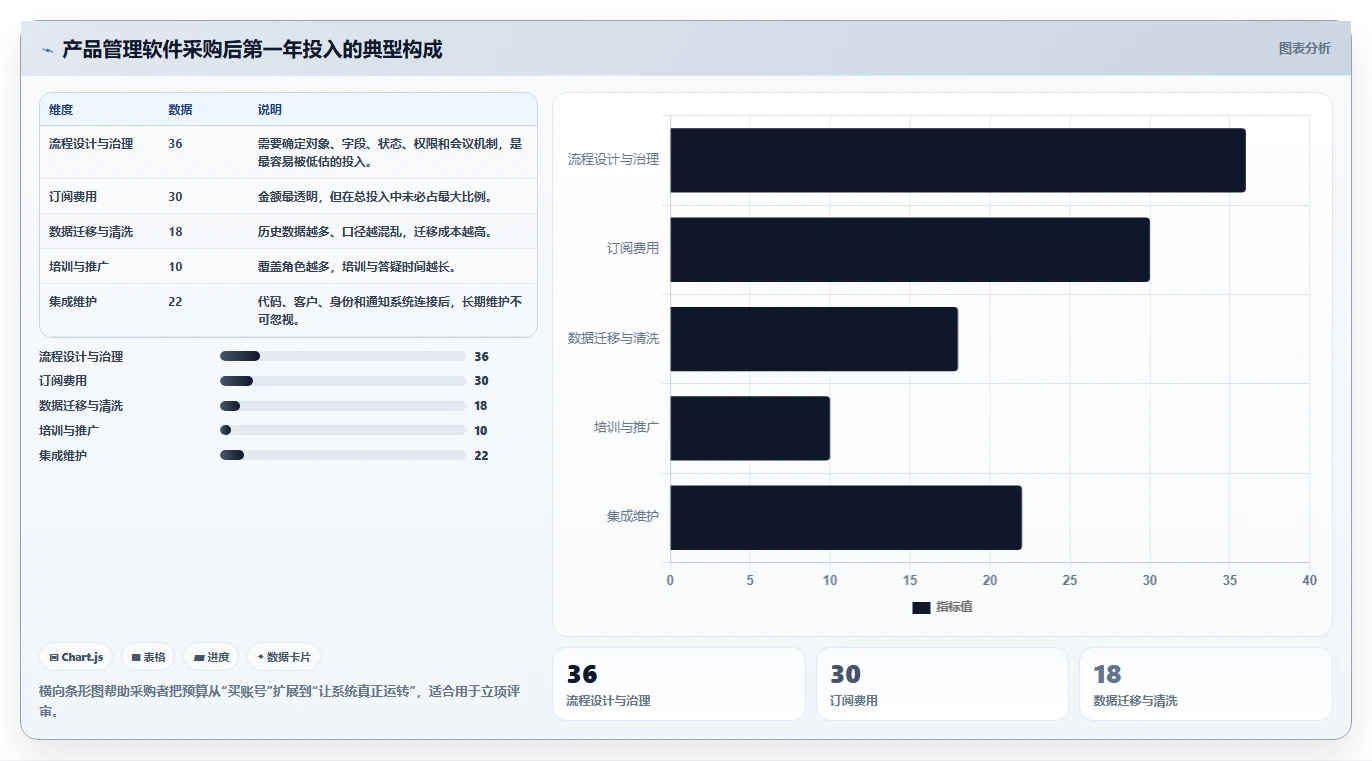Click the 数据迁移与清洗 chart bar
1372x761 pixels.
point(814,339)
